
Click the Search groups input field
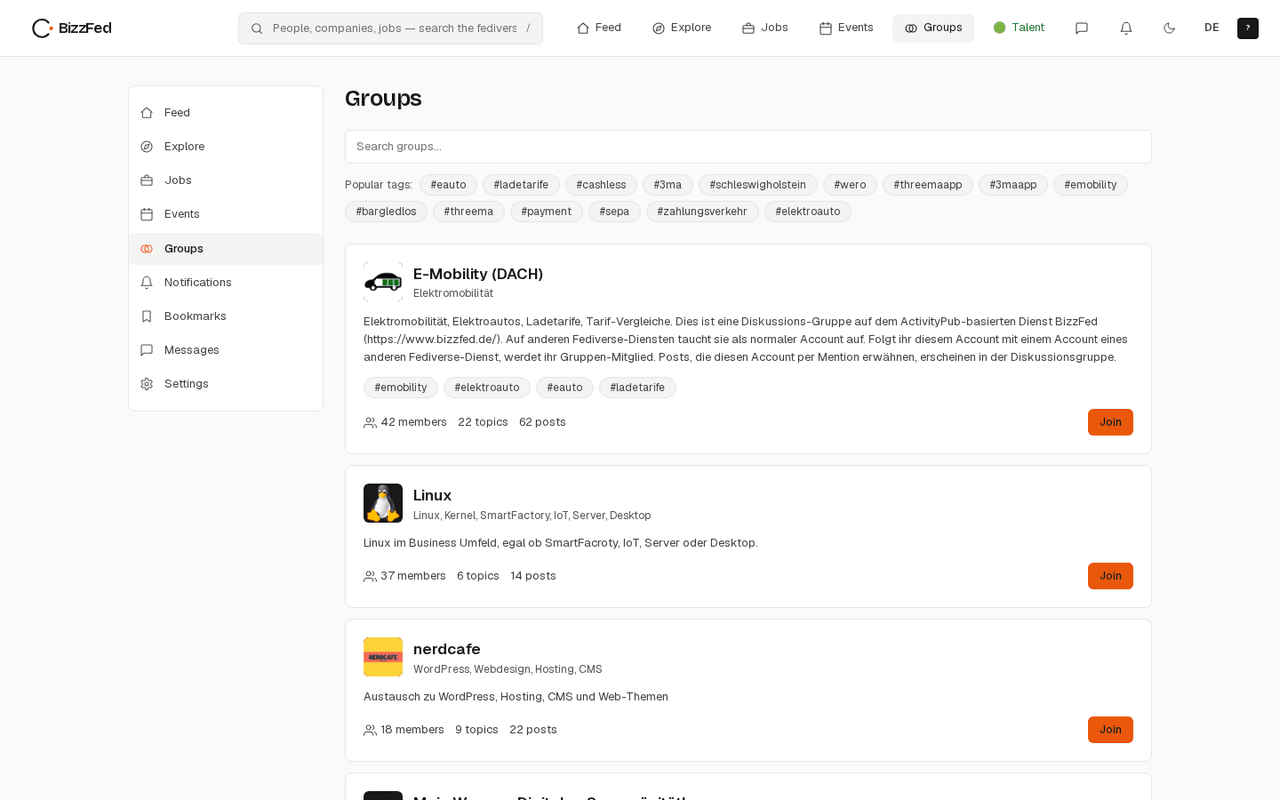pyautogui.click(x=748, y=147)
